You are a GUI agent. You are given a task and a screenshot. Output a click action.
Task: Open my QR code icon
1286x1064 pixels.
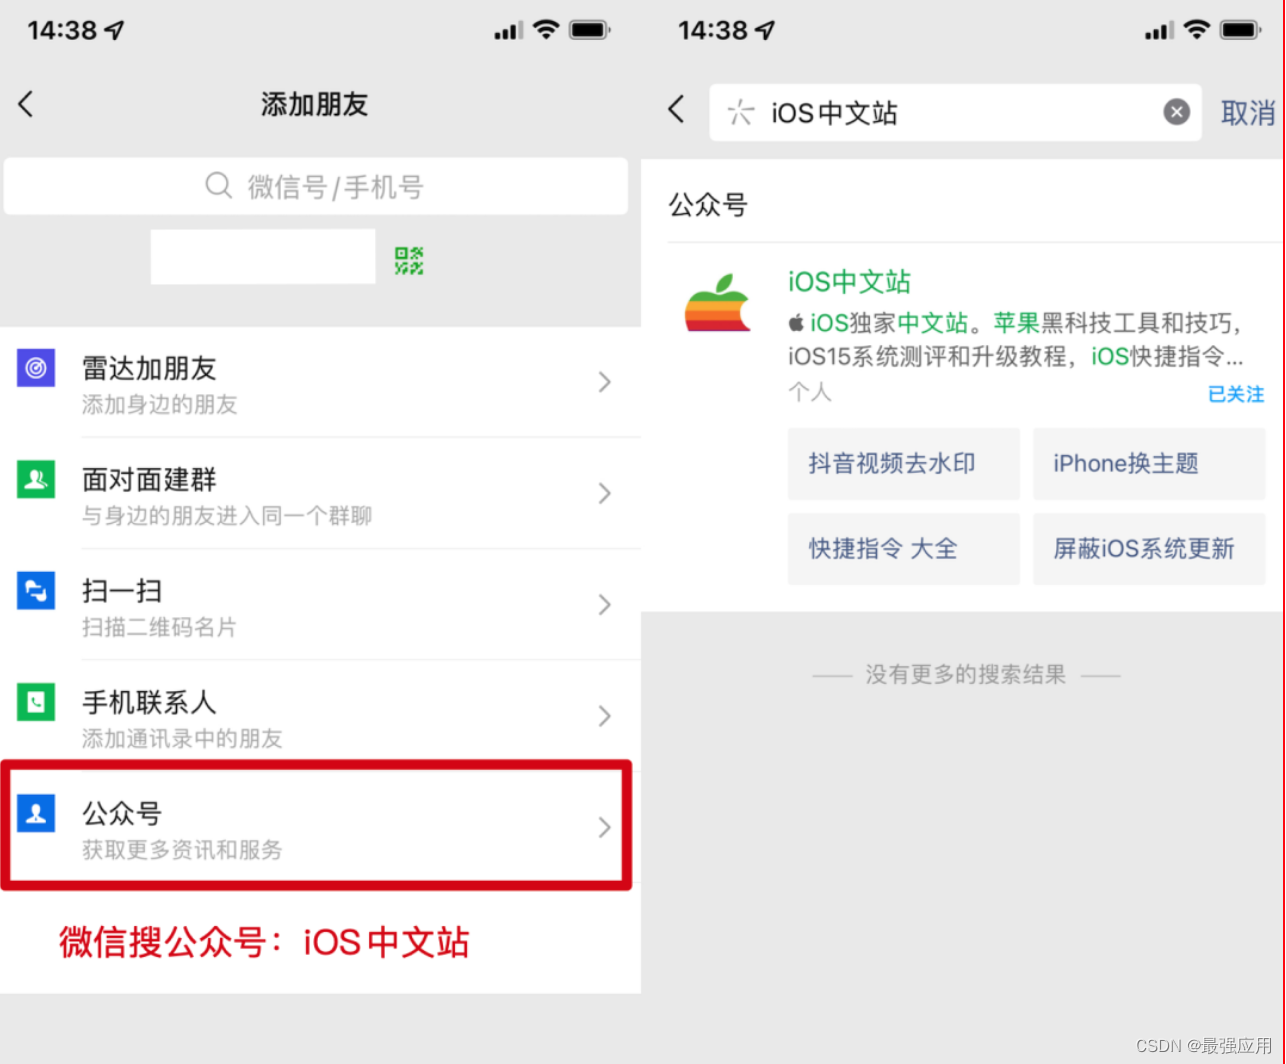[x=409, y=261]
